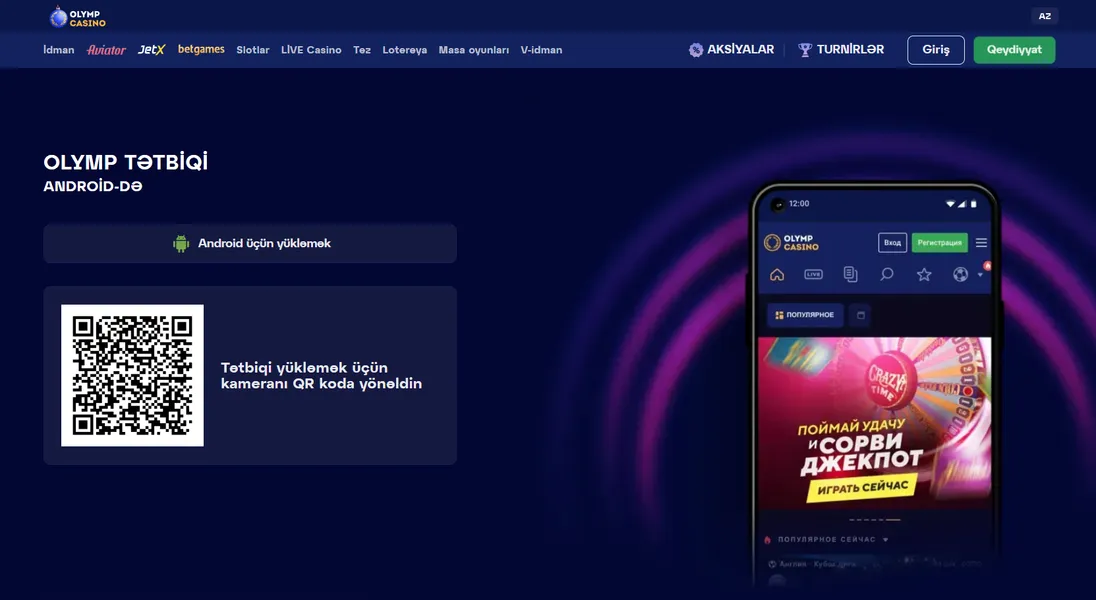The image size is (1096, 600).
Task: Select the favorites star icon on the phone
Action: [x=924, y=274]
